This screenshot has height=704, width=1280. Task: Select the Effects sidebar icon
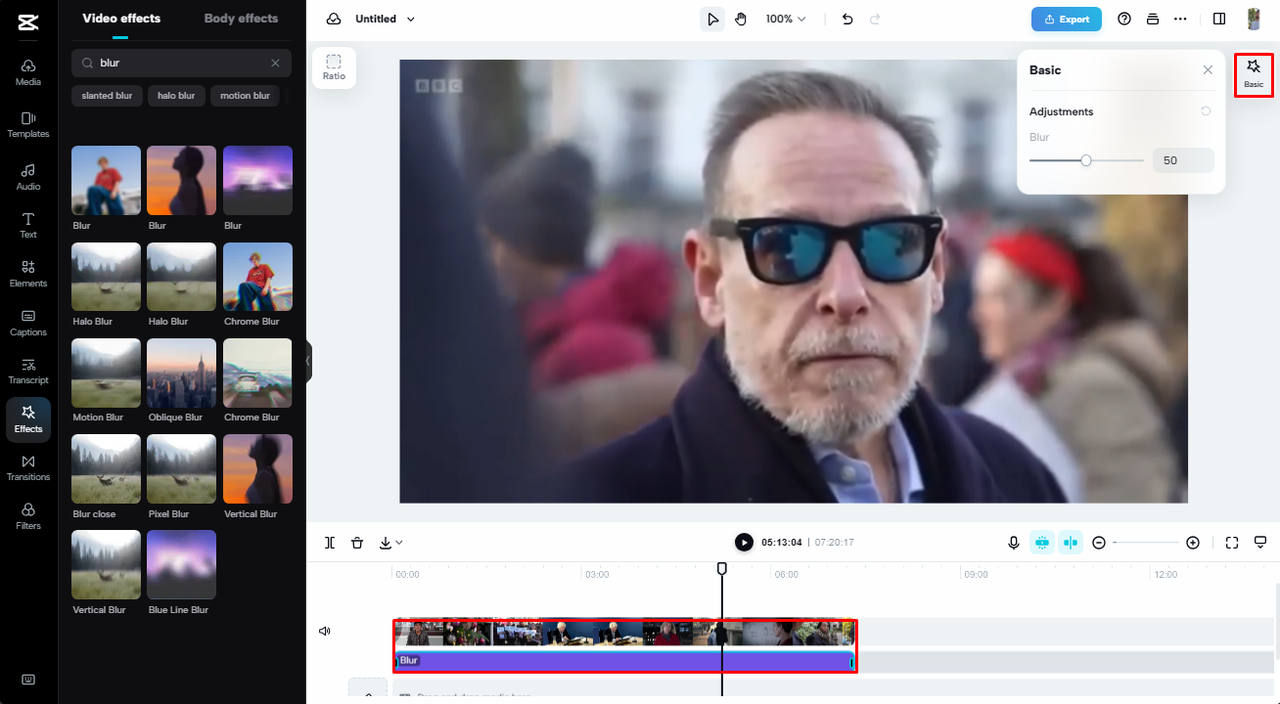(x=28, y=420)
